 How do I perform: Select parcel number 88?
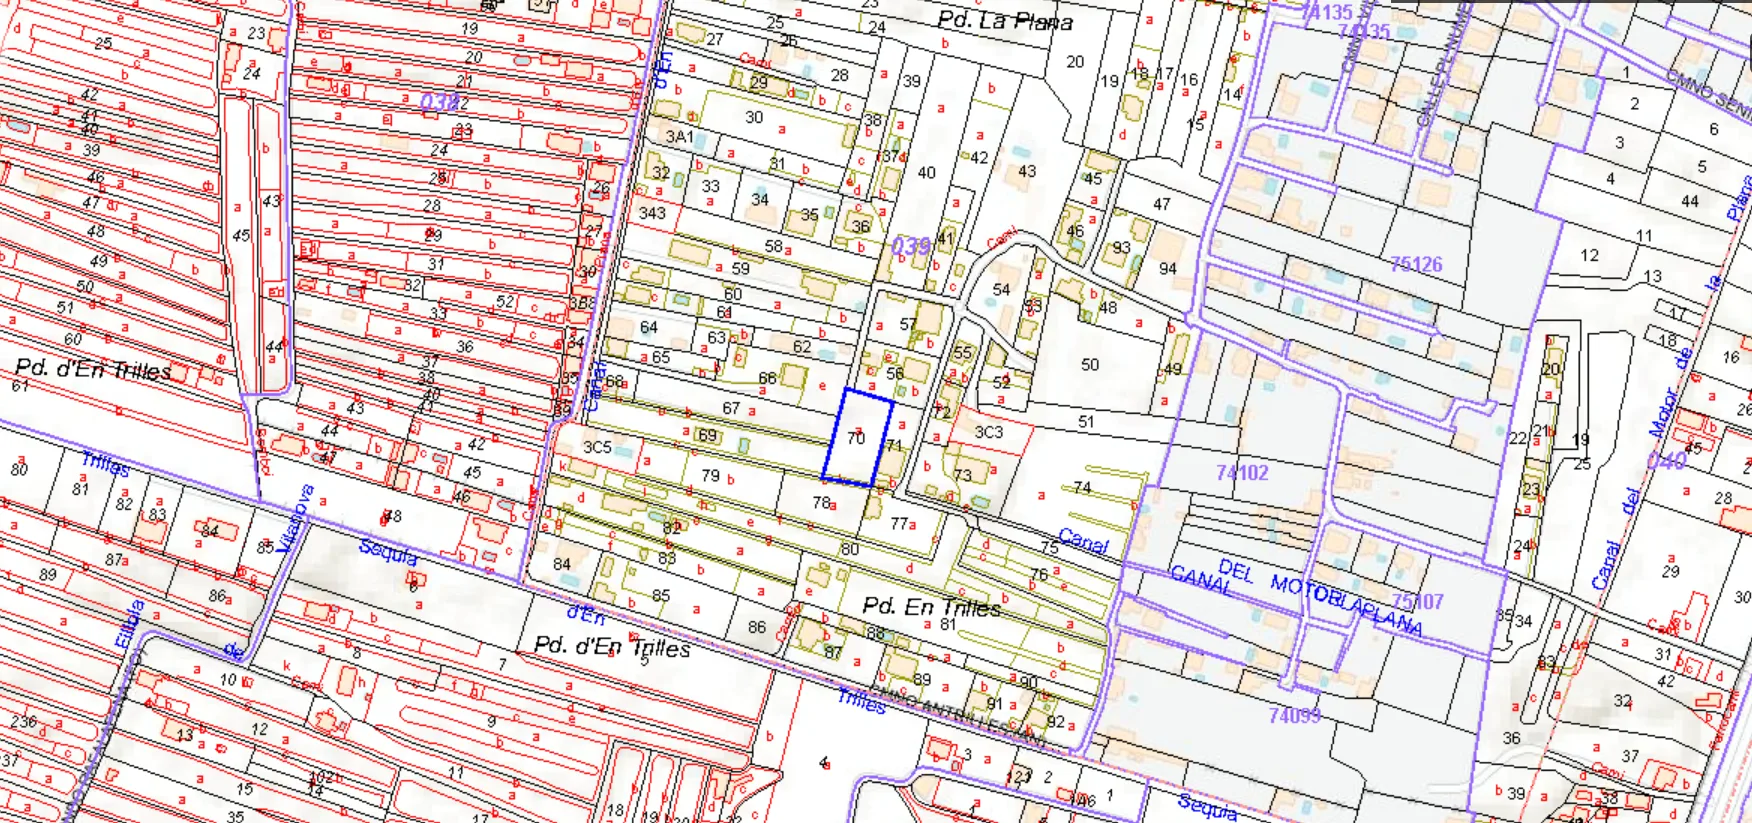(876, 633)
